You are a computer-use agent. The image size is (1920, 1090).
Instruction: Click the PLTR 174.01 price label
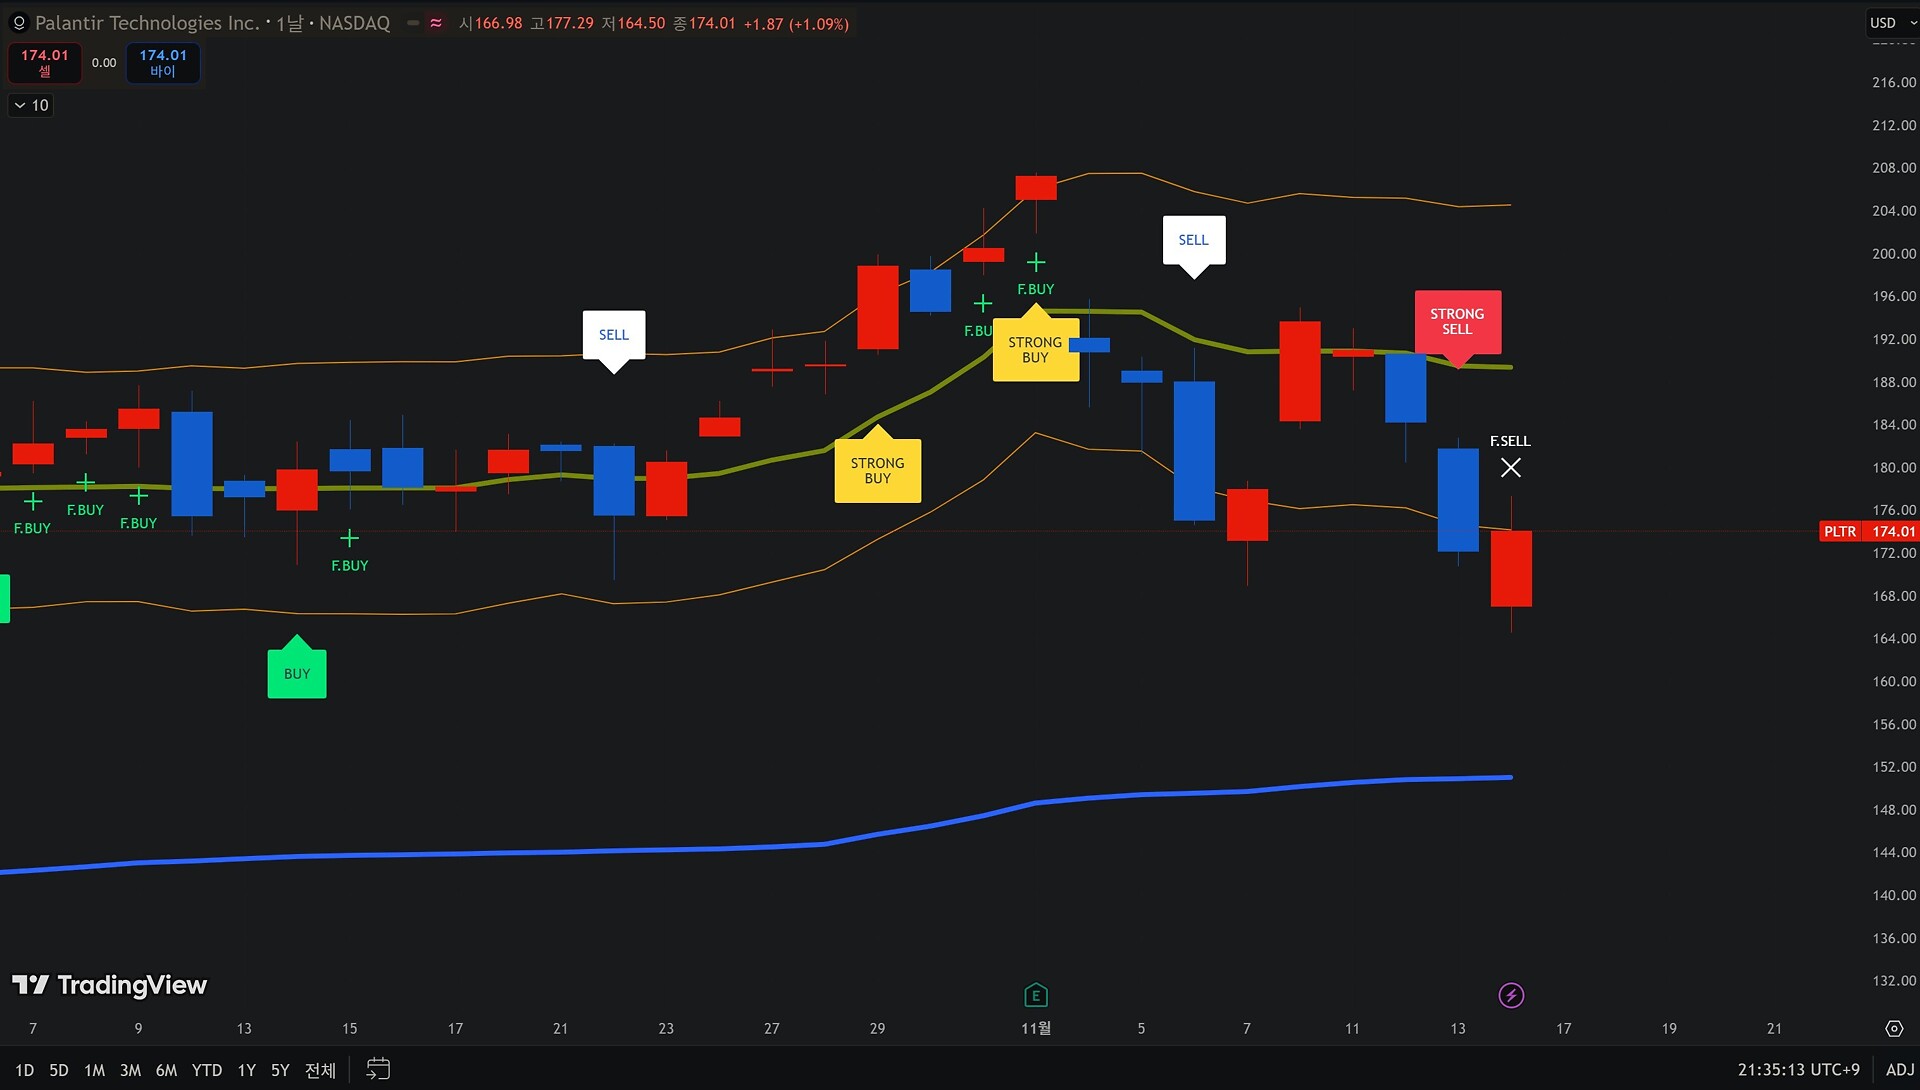pos(1867,531)
